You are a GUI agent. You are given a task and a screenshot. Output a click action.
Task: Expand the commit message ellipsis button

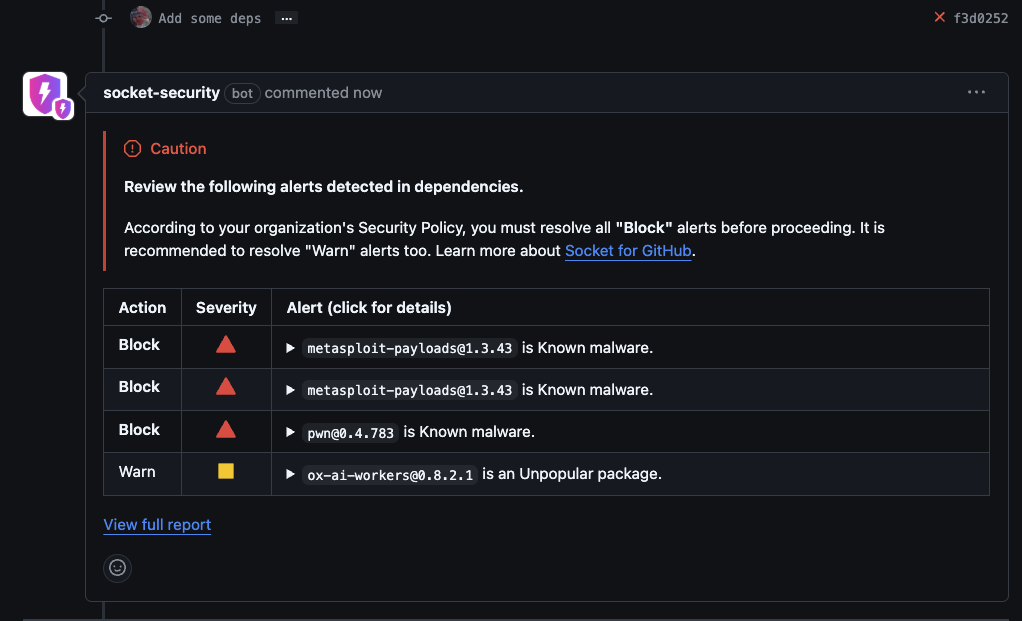[x=286, y=18]
